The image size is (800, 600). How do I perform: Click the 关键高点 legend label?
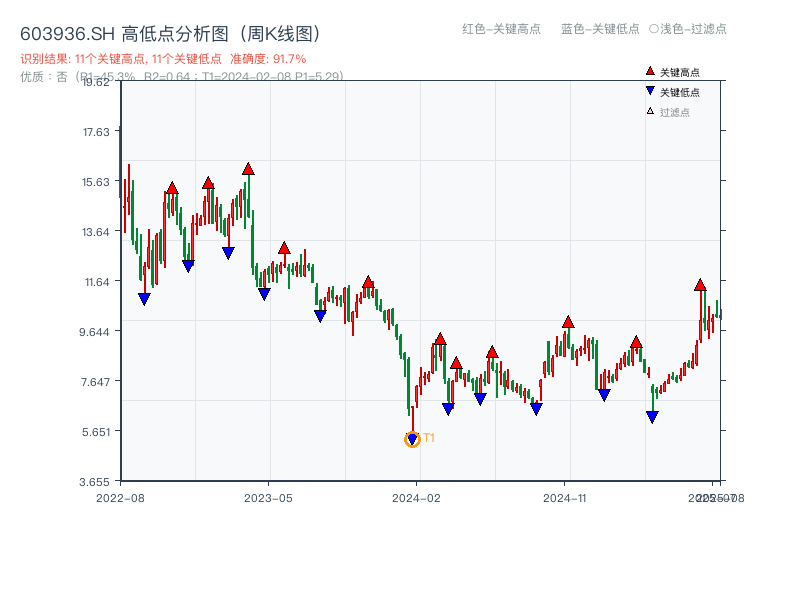(x=680, y=72)
